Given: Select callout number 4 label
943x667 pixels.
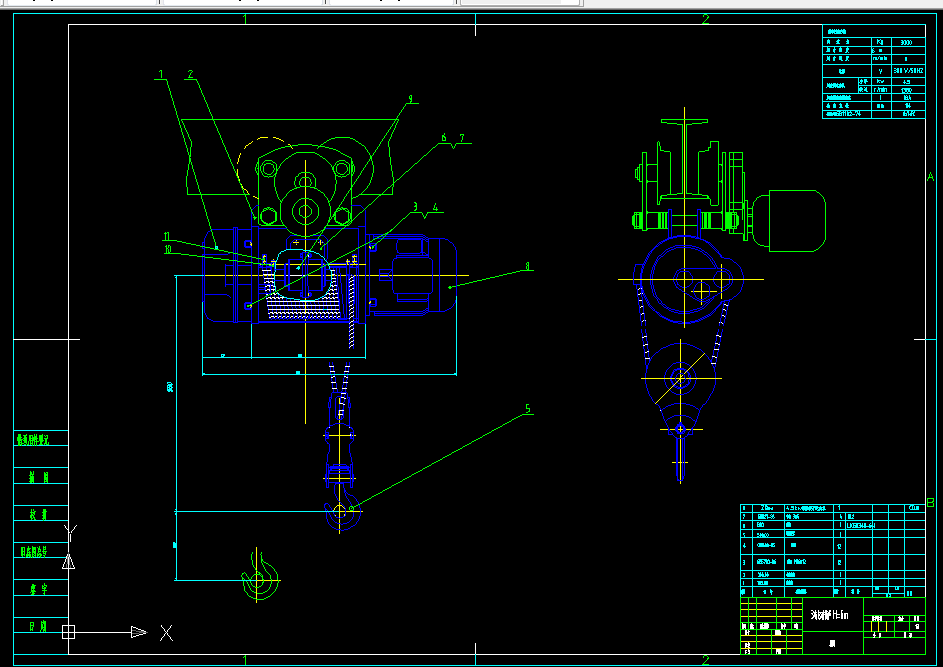Looking at the screenshot, I should tap(435, 208).
